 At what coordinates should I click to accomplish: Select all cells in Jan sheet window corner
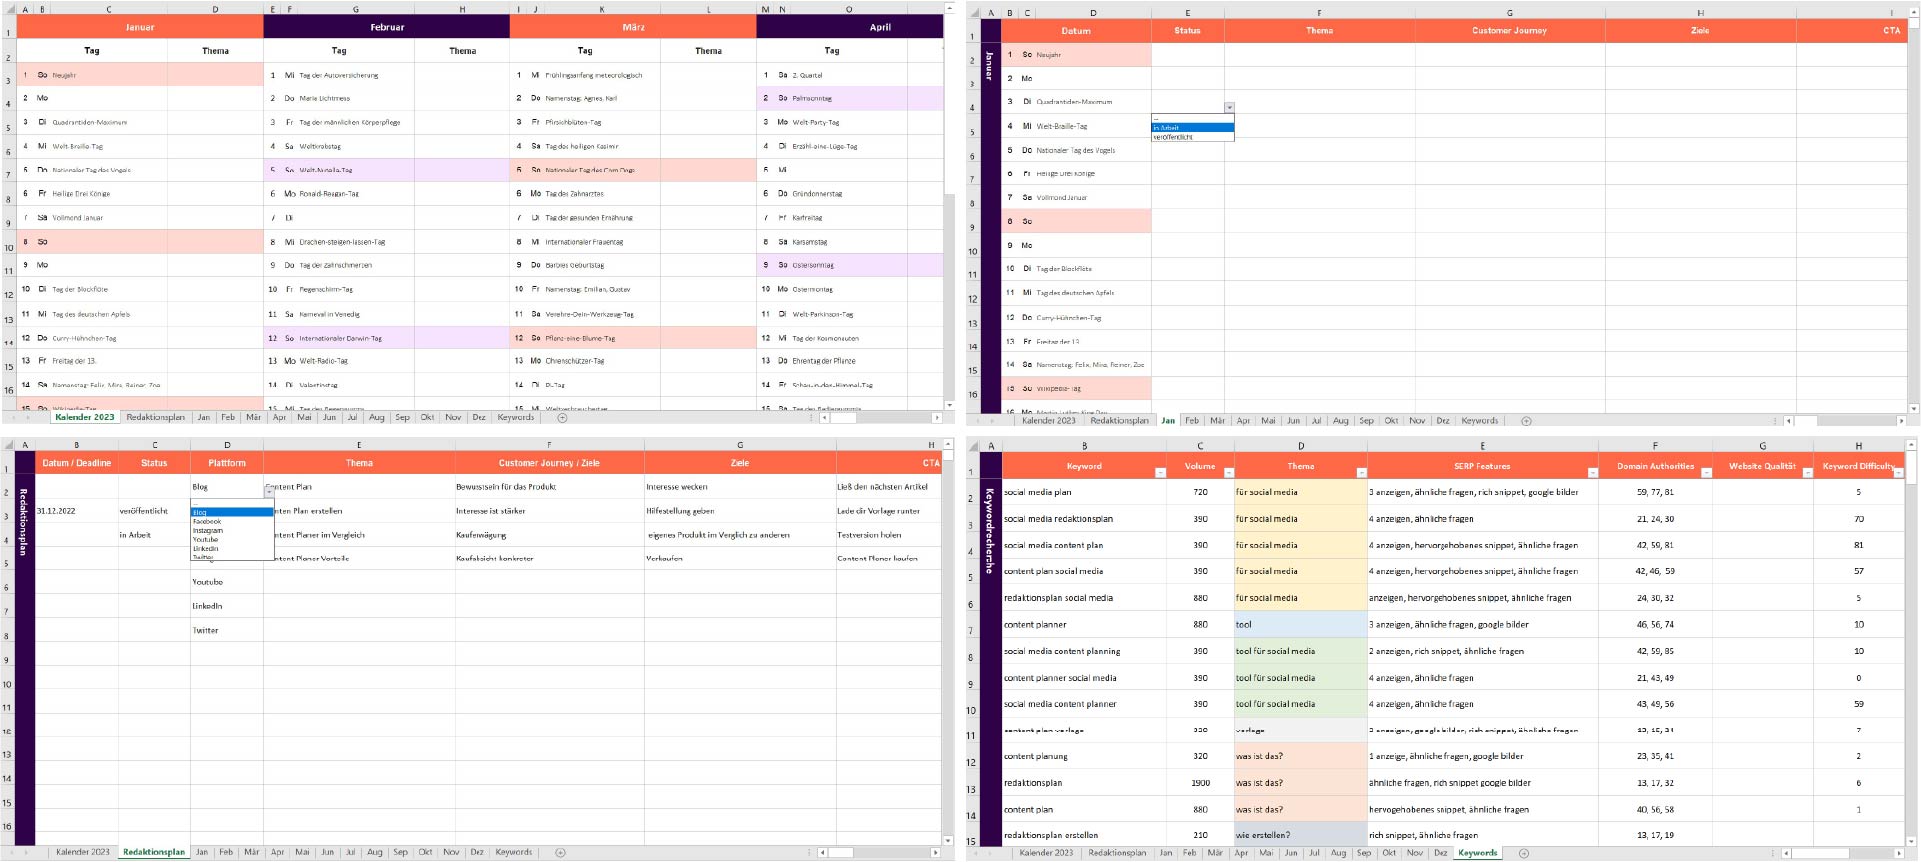[x=972, y=13]
